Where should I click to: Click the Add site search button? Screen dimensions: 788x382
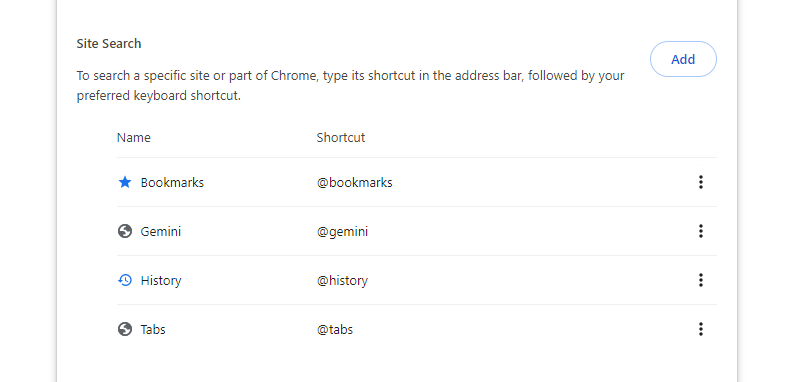[683, 59]
